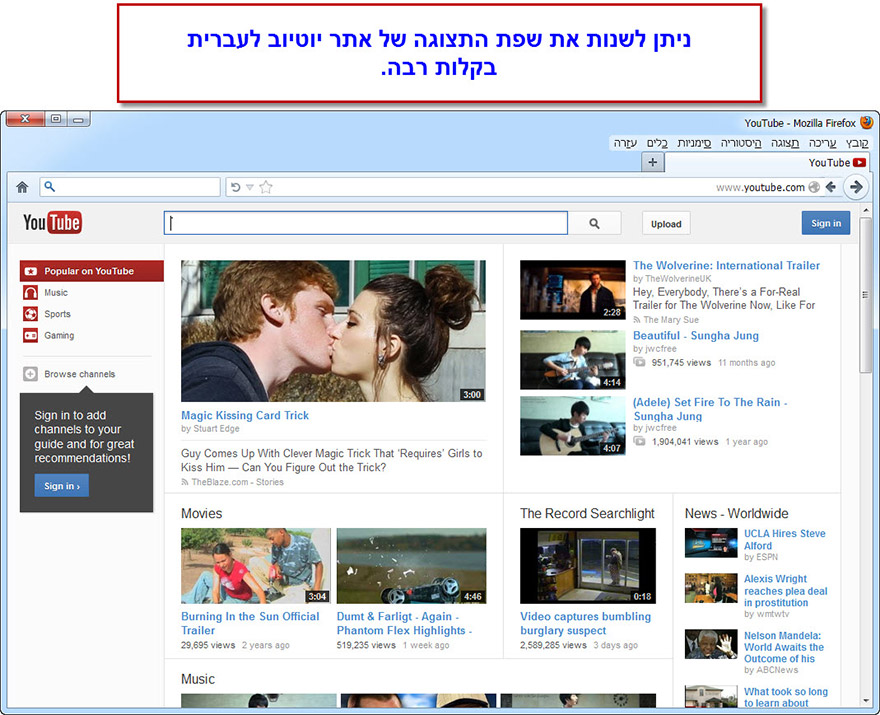Open a new browser tab with the plus button

[x=652, y=161]
